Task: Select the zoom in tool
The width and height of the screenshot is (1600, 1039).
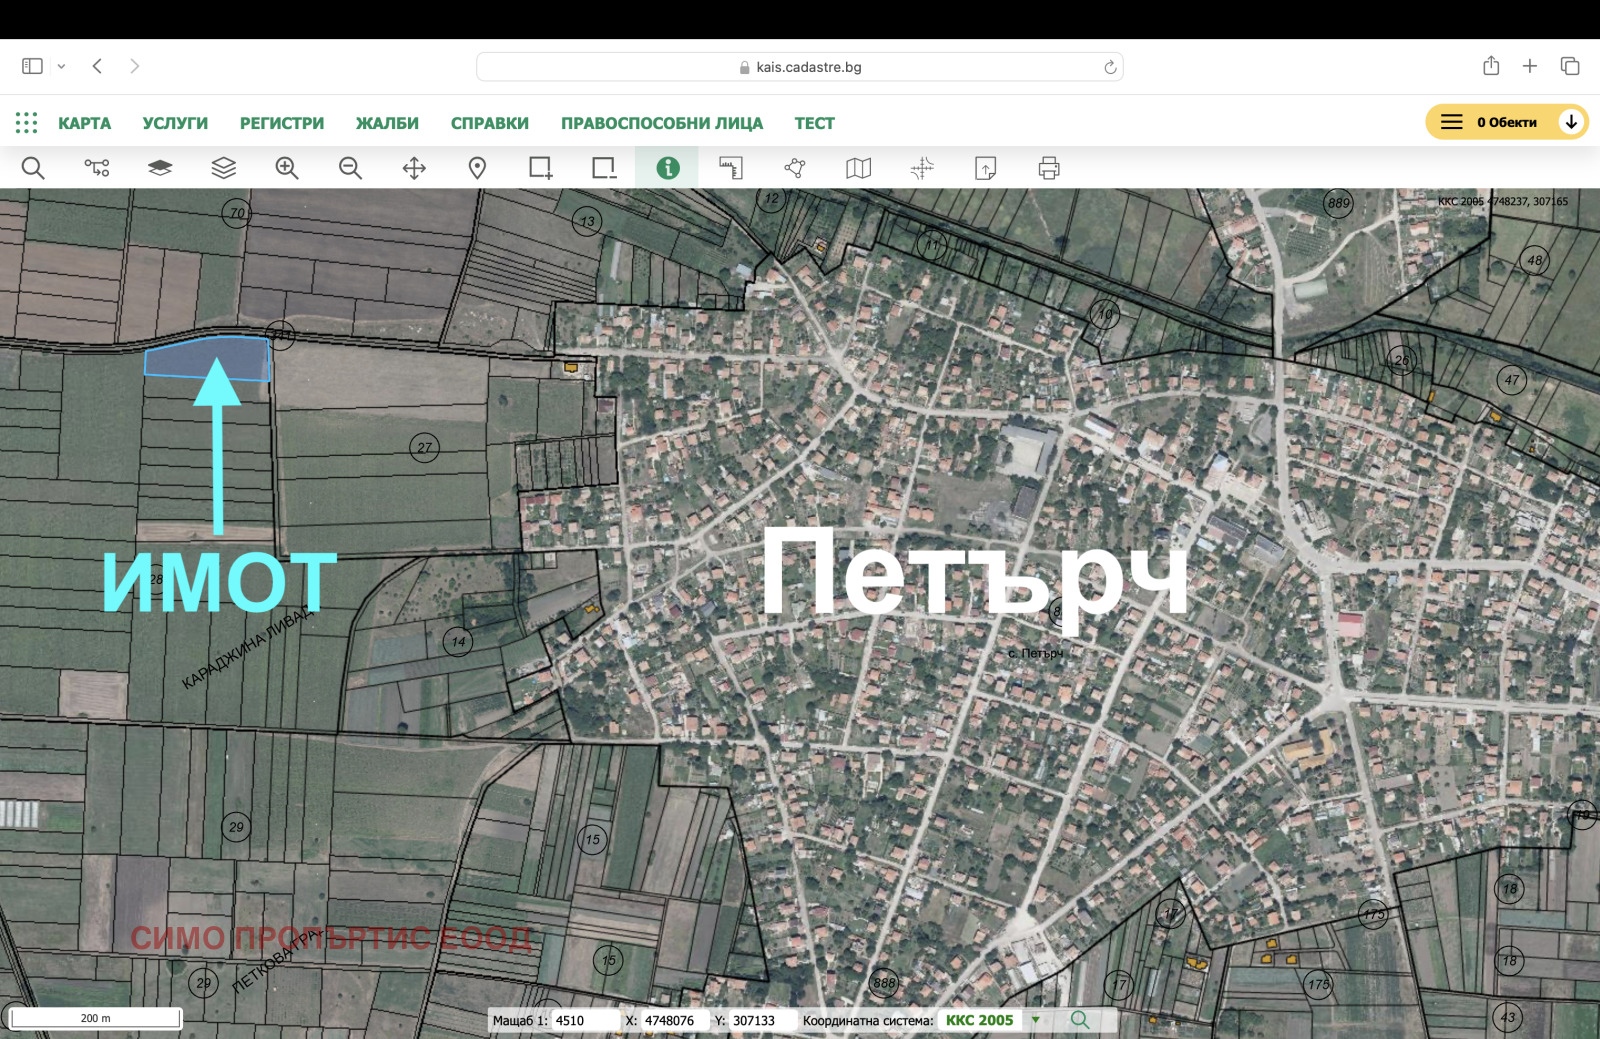Action: point(287,168)
